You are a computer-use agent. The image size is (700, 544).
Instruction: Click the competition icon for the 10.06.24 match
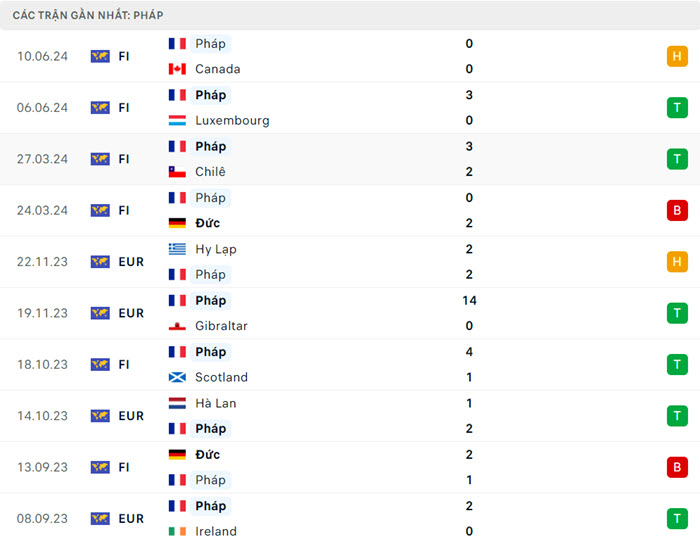click(100, 56)
